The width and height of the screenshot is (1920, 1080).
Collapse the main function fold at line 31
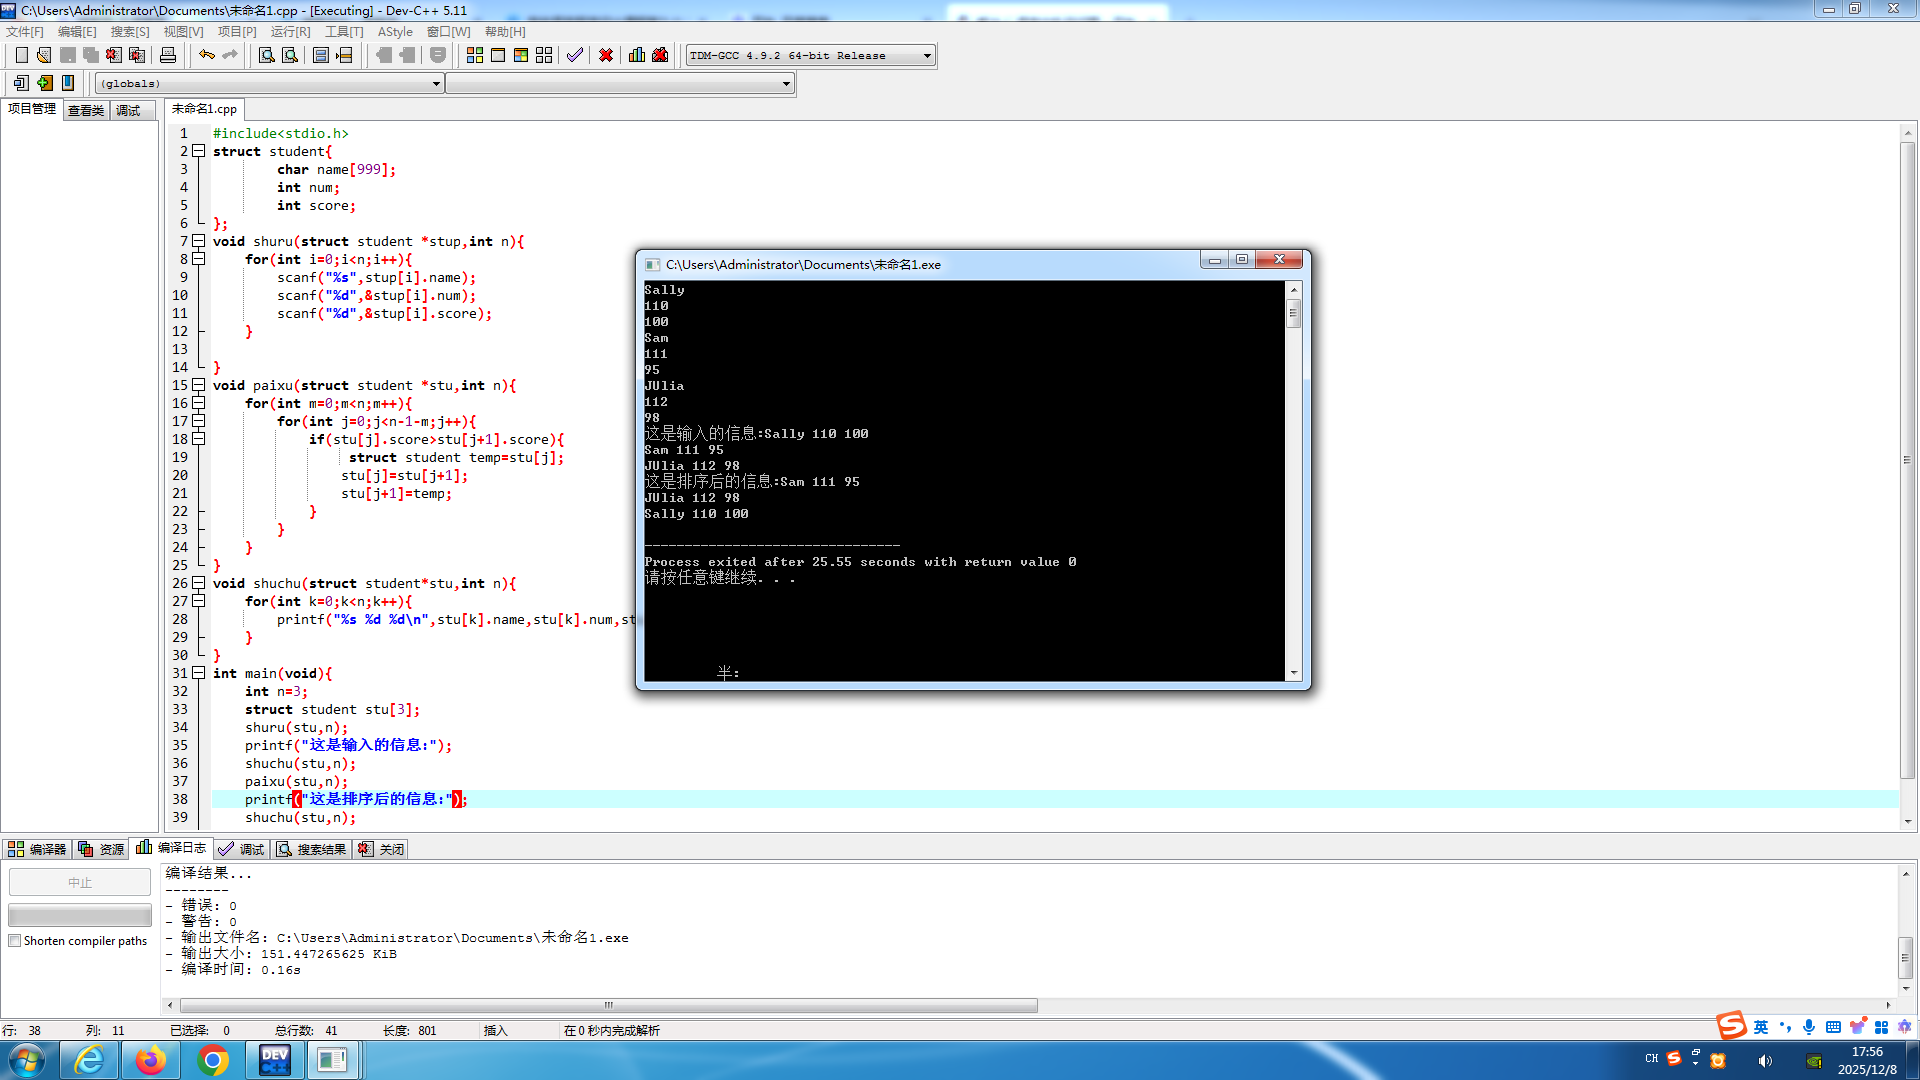click(x=199, y=673)
